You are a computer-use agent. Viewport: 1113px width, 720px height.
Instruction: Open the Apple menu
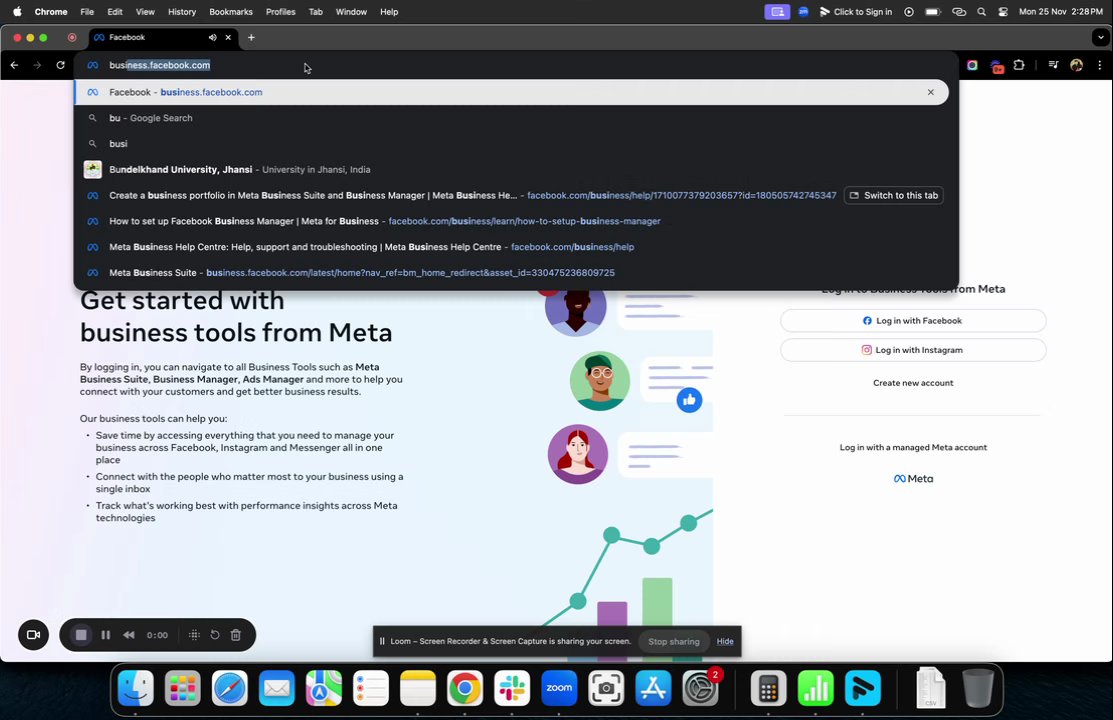(17, 12)
